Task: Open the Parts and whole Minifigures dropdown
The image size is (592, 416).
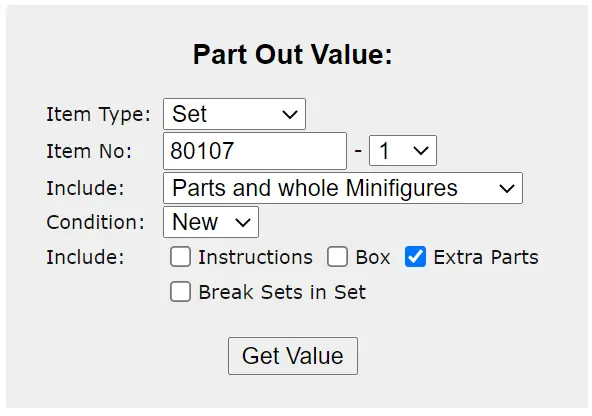Action: point(343,188)
